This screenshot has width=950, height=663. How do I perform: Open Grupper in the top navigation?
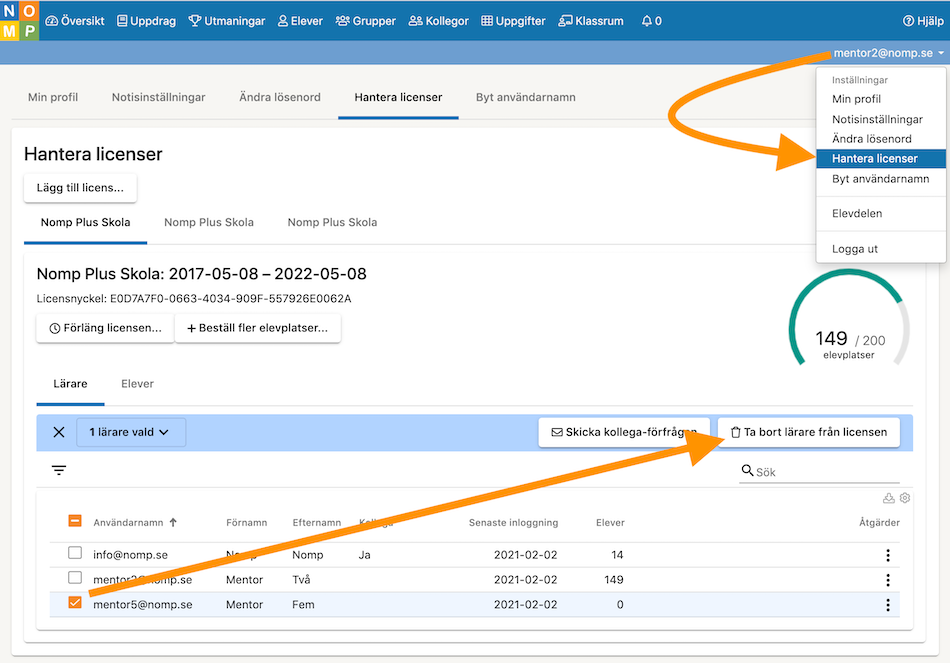pyautogui.click(x=365, y=21)
